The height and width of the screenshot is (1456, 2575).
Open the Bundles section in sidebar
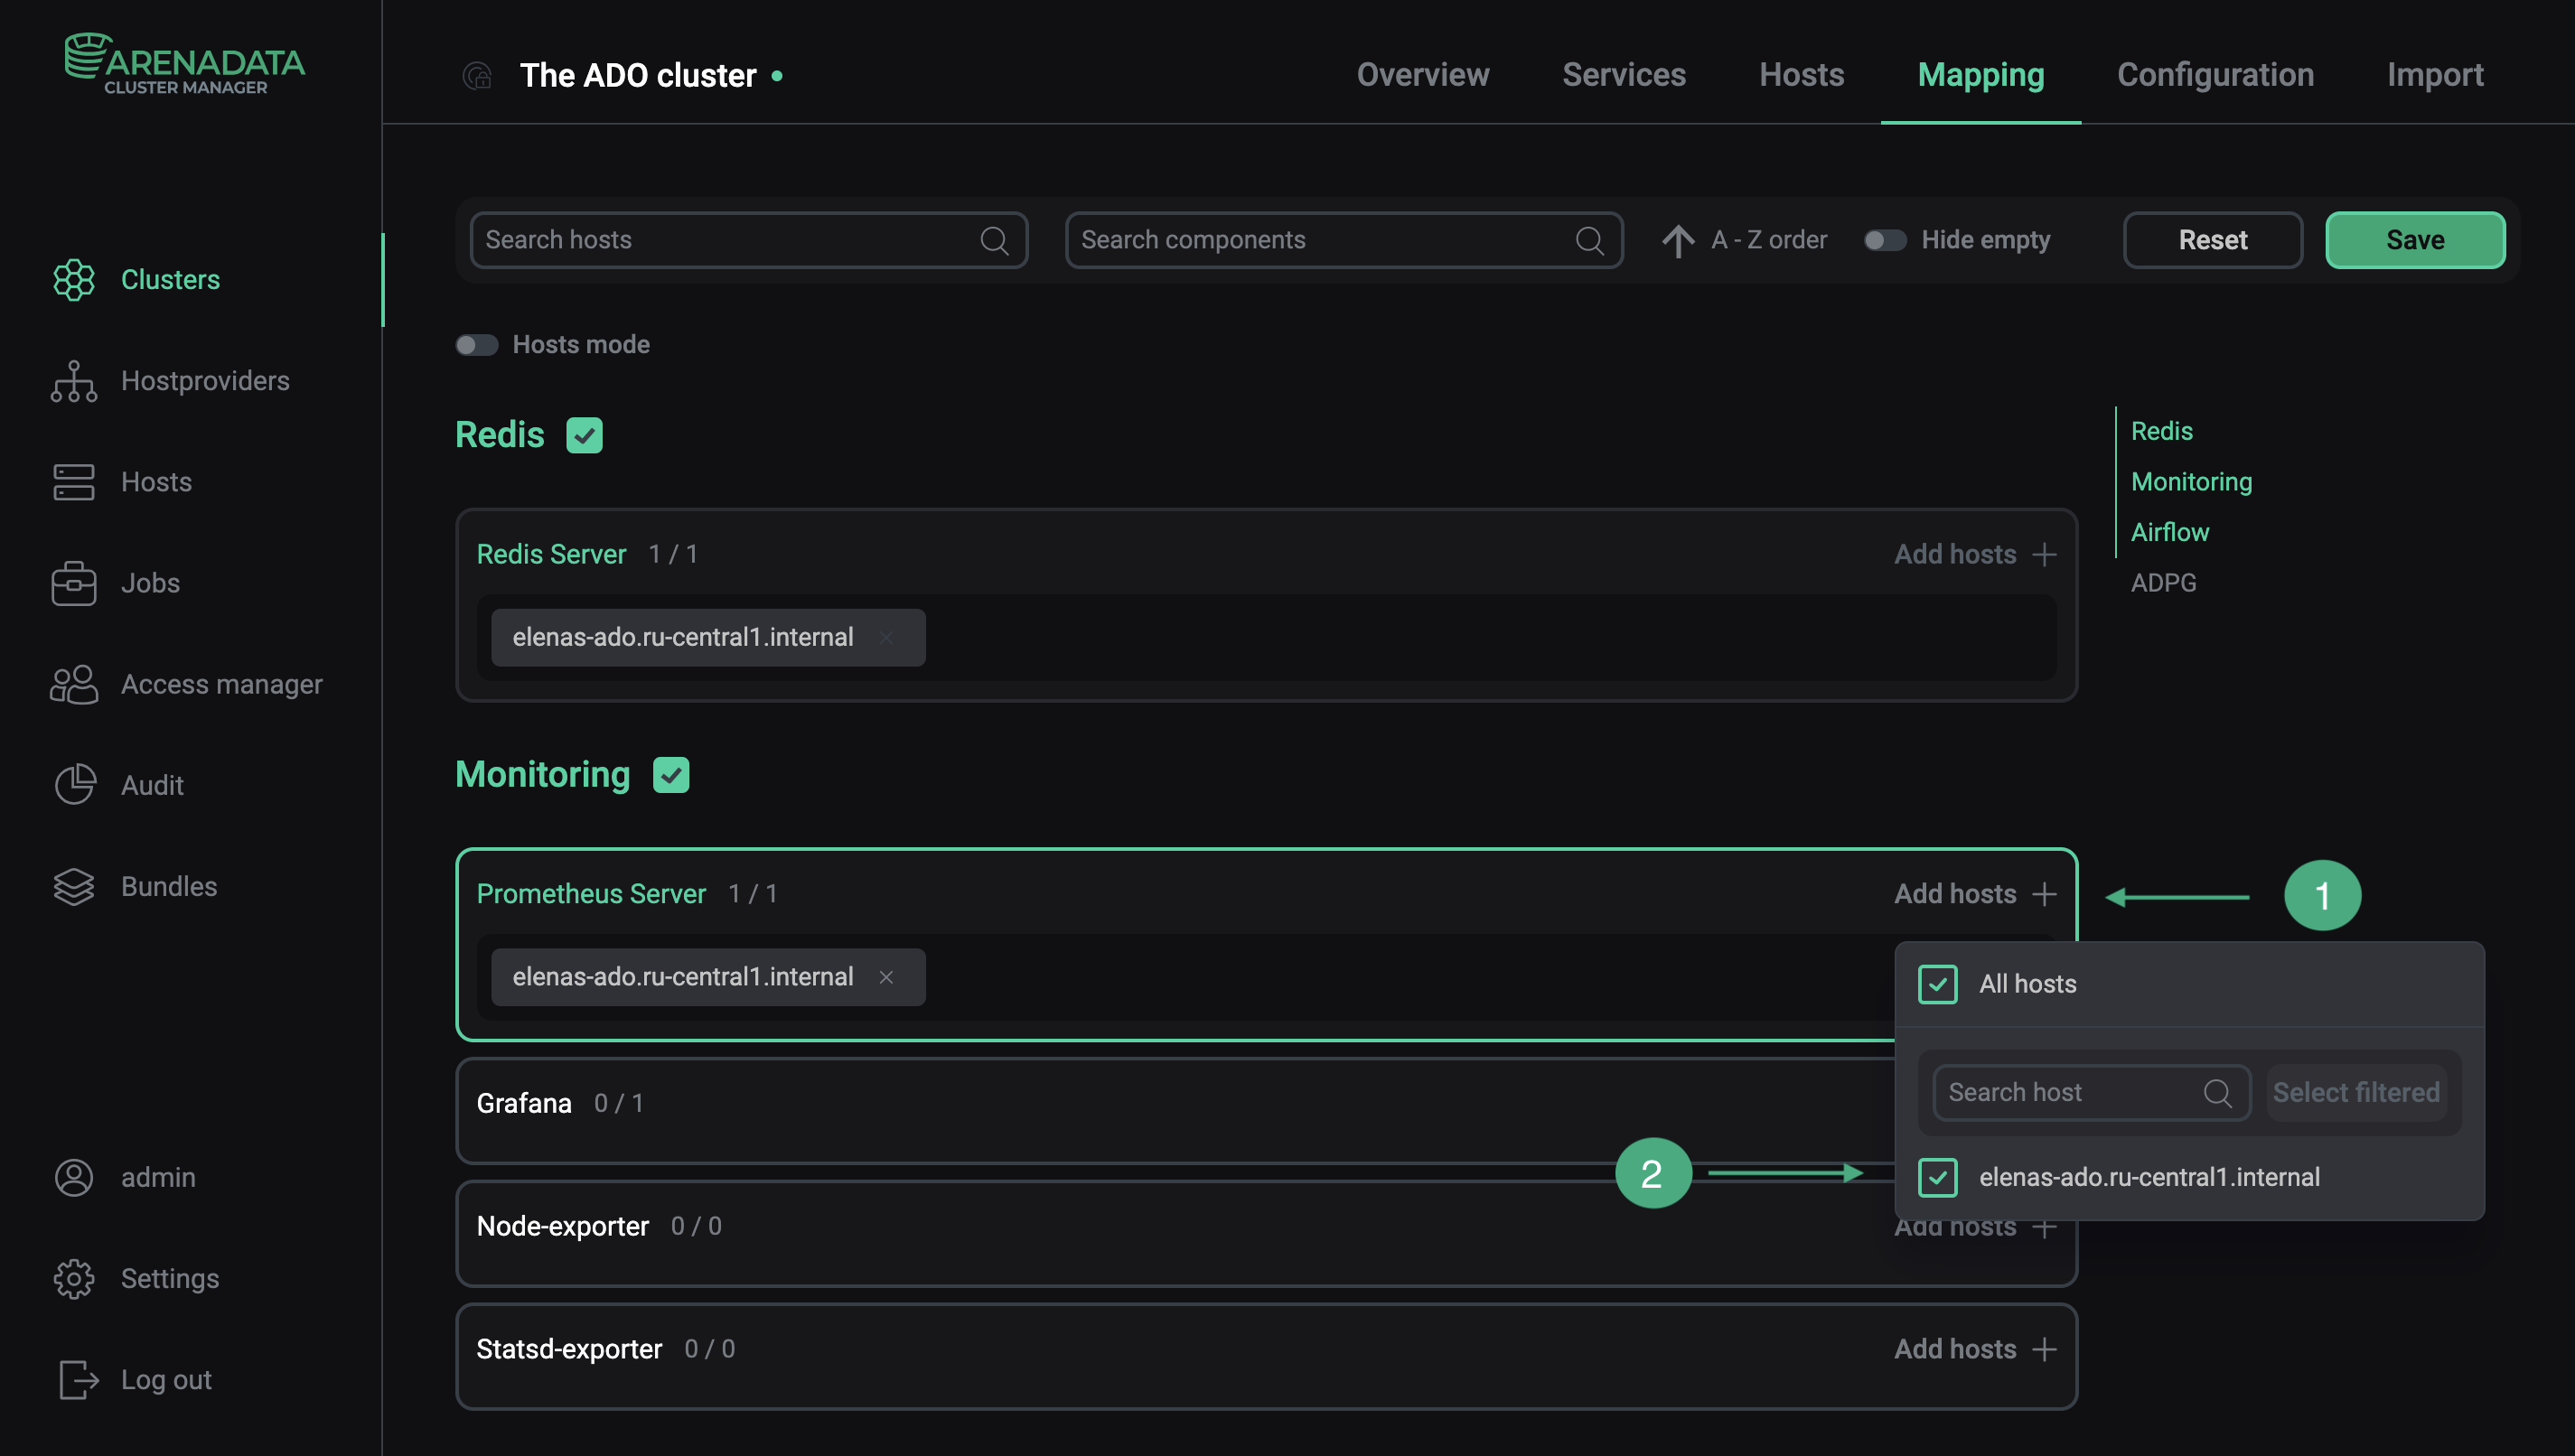[x=168, y=886]
